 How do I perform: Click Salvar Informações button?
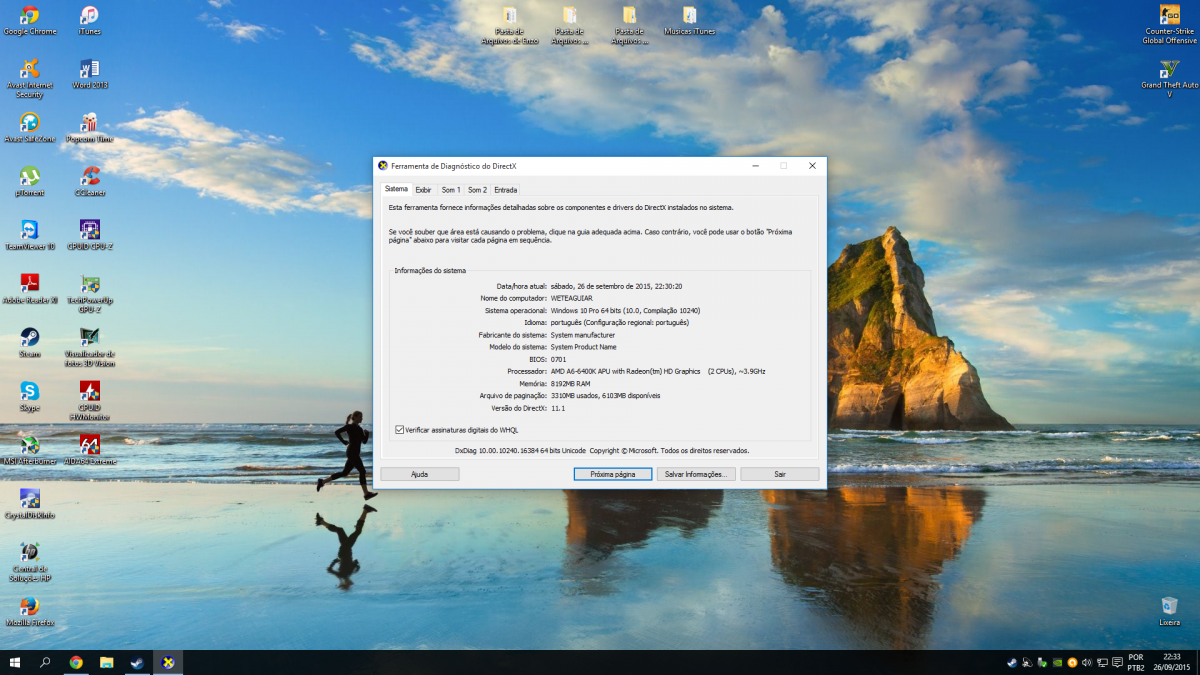[697, 474]
